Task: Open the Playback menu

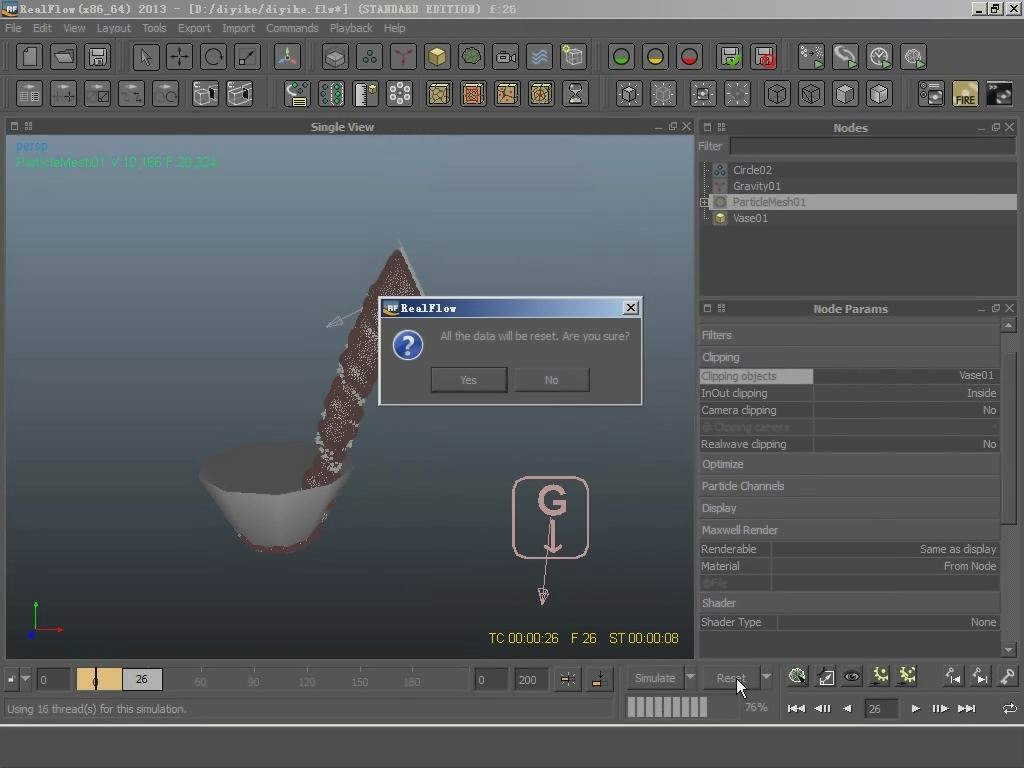Action: coord(351,28)
